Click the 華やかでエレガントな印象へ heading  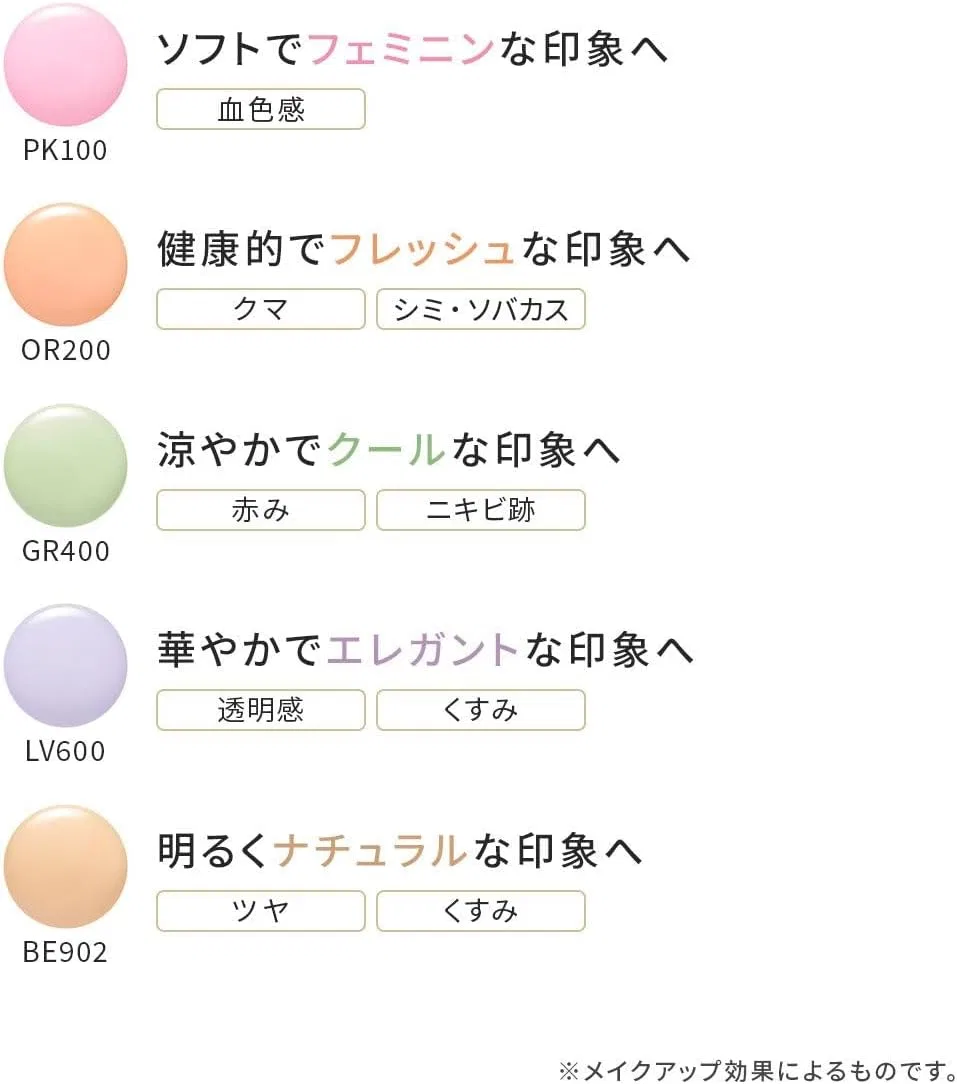[425, 650]
